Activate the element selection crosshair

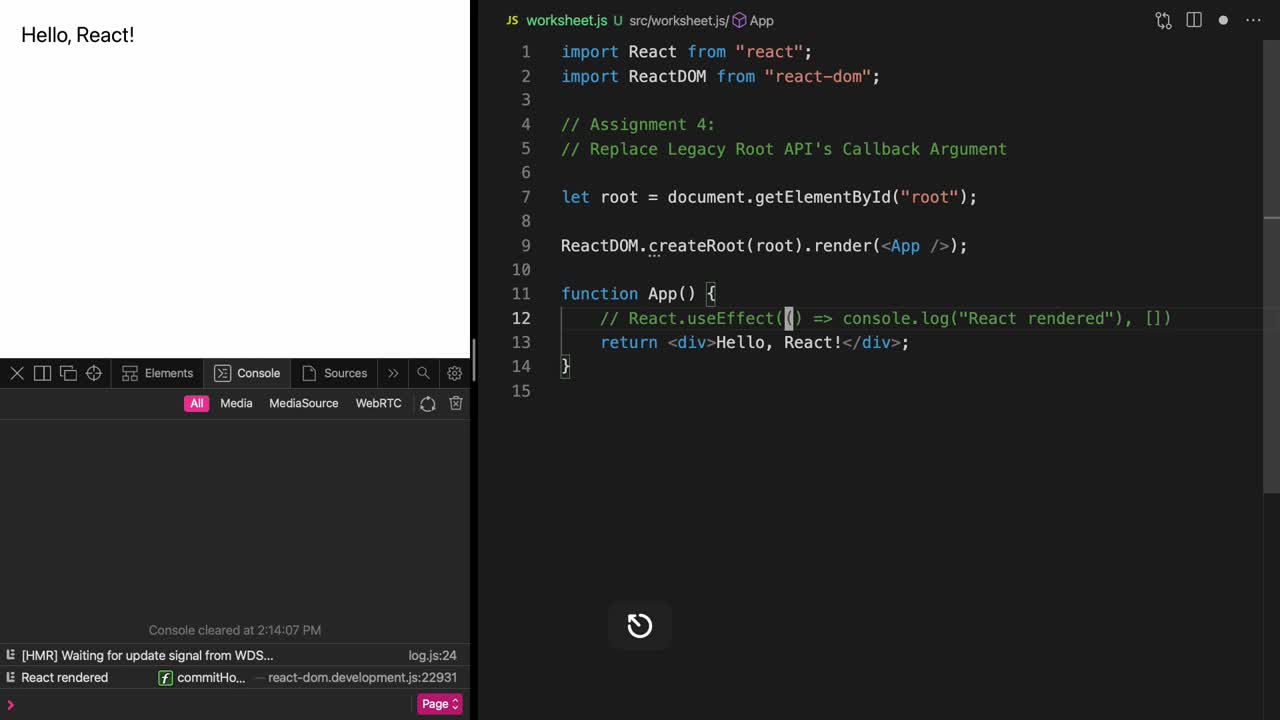(94, 373)
